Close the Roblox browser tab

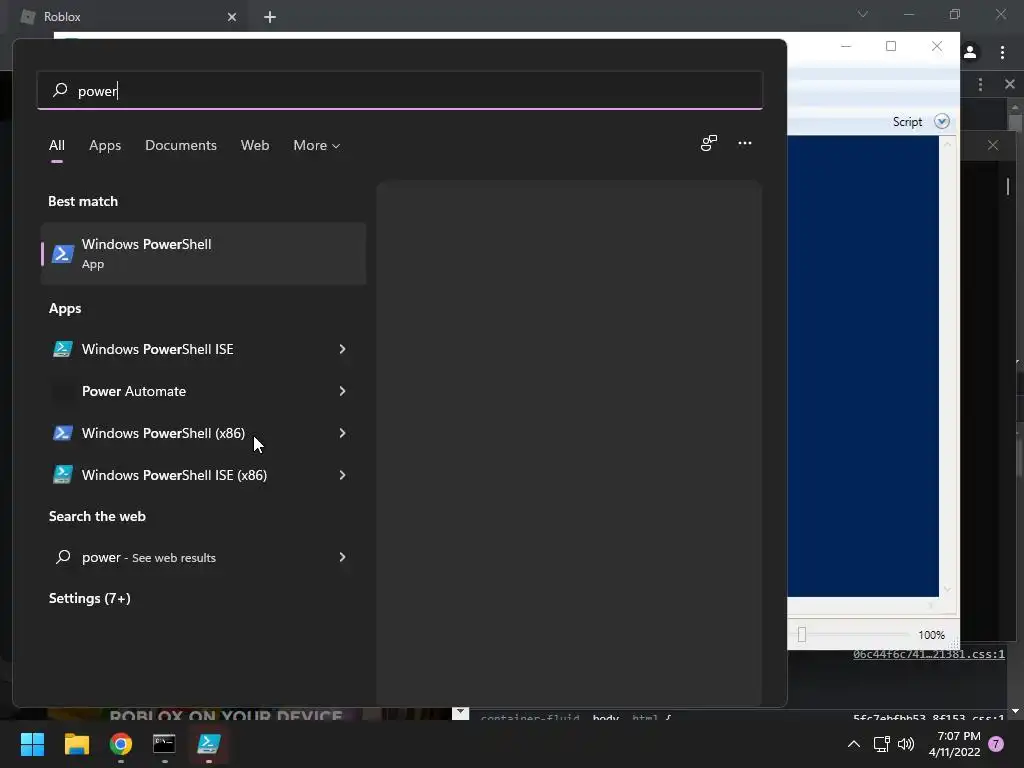pos(232,17)
